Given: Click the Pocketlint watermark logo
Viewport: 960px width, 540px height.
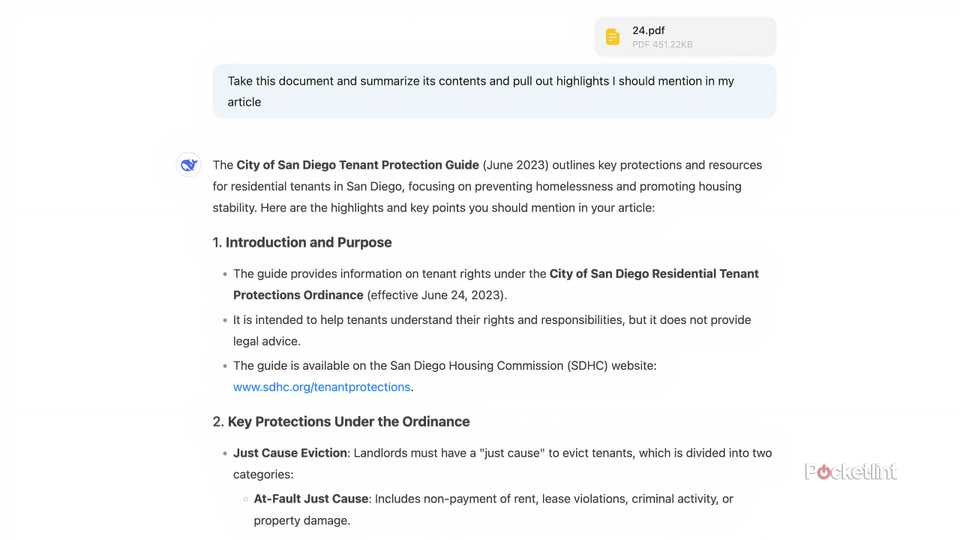Looking at the screenshot, I should tap(851, 472).
